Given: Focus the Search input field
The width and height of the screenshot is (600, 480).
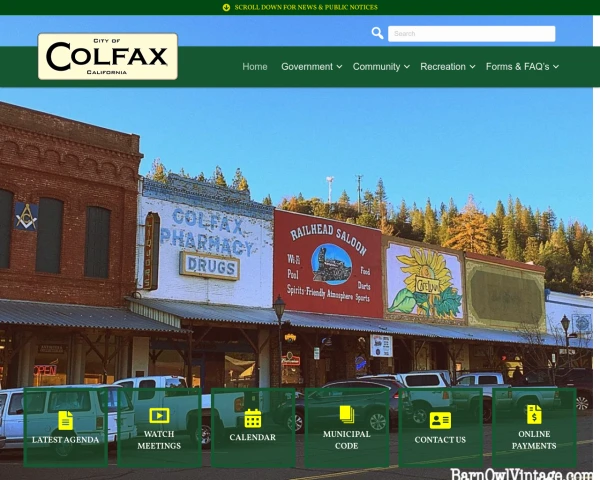Looking at the screenshot, I should point(471,34).
